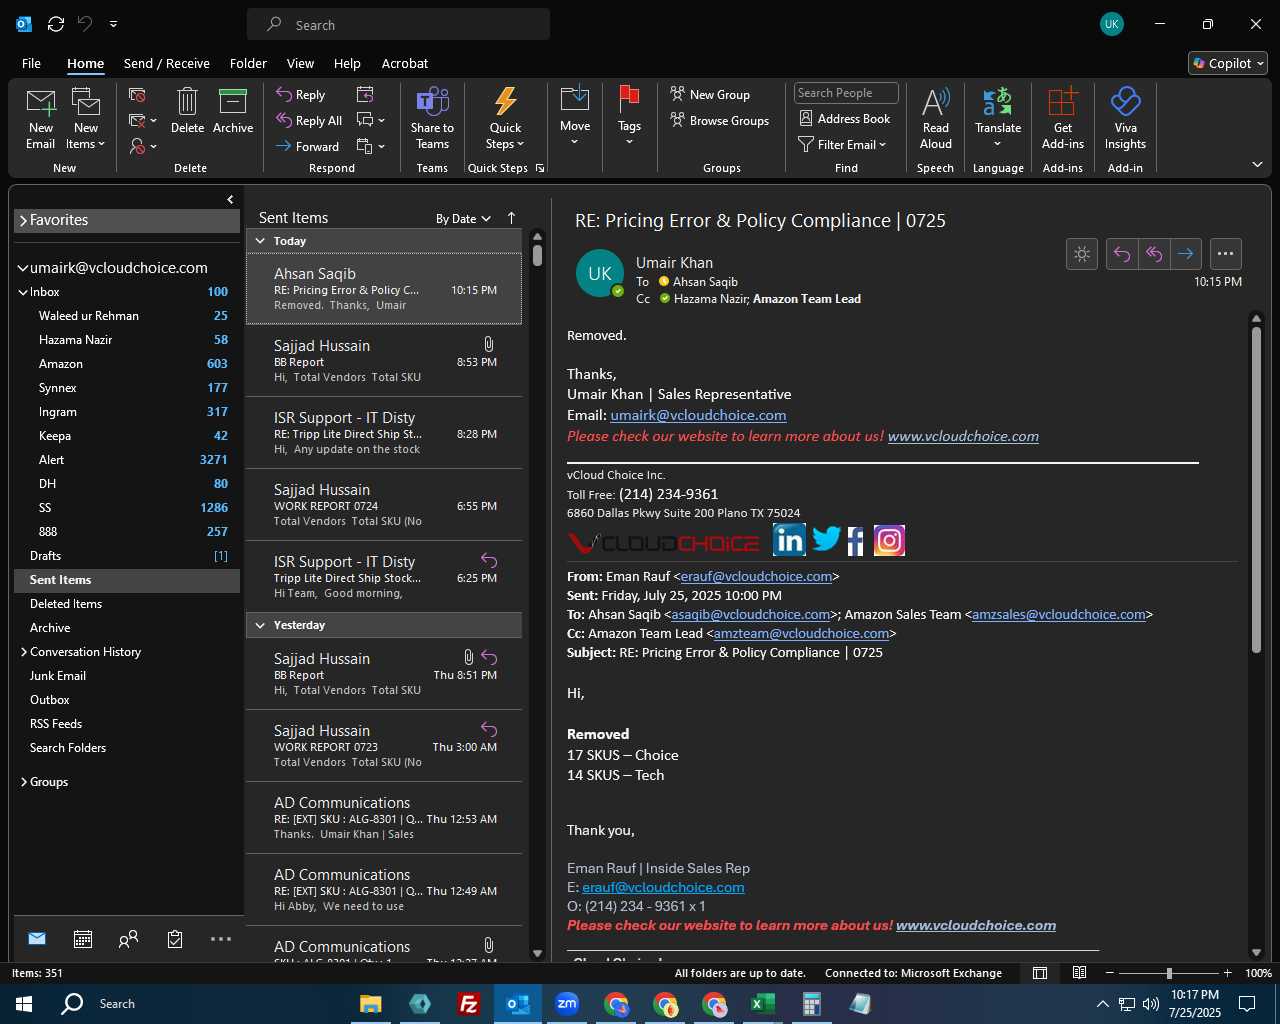The width and height of the screenshot is (1280, 1024).
Task: Click the Search People field
Action: click(x=846, y=93)
